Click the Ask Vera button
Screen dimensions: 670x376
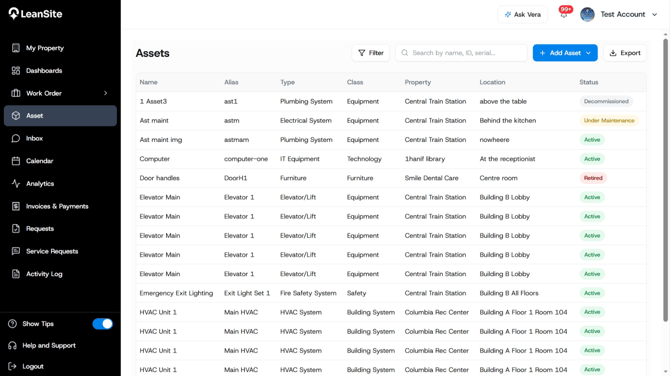point(523,15)
